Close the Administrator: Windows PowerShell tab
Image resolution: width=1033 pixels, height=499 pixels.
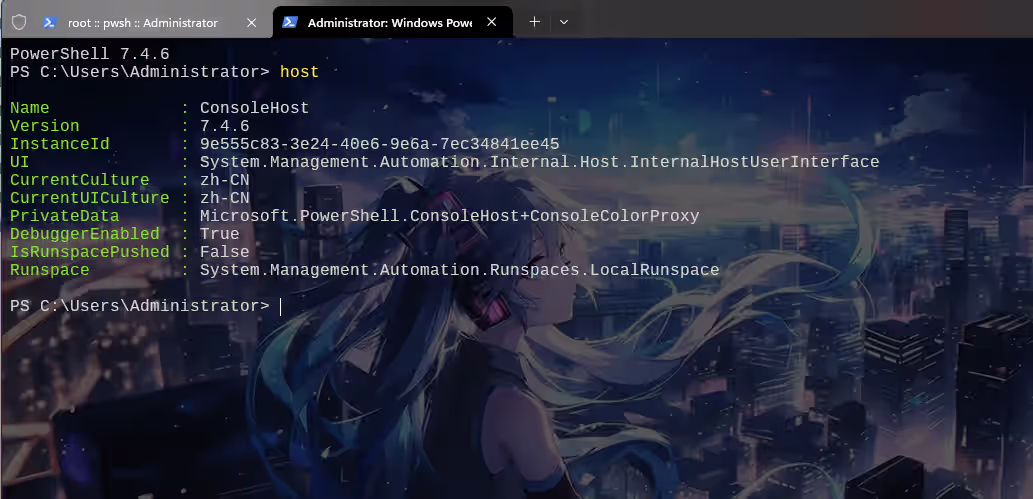(492, 22)
